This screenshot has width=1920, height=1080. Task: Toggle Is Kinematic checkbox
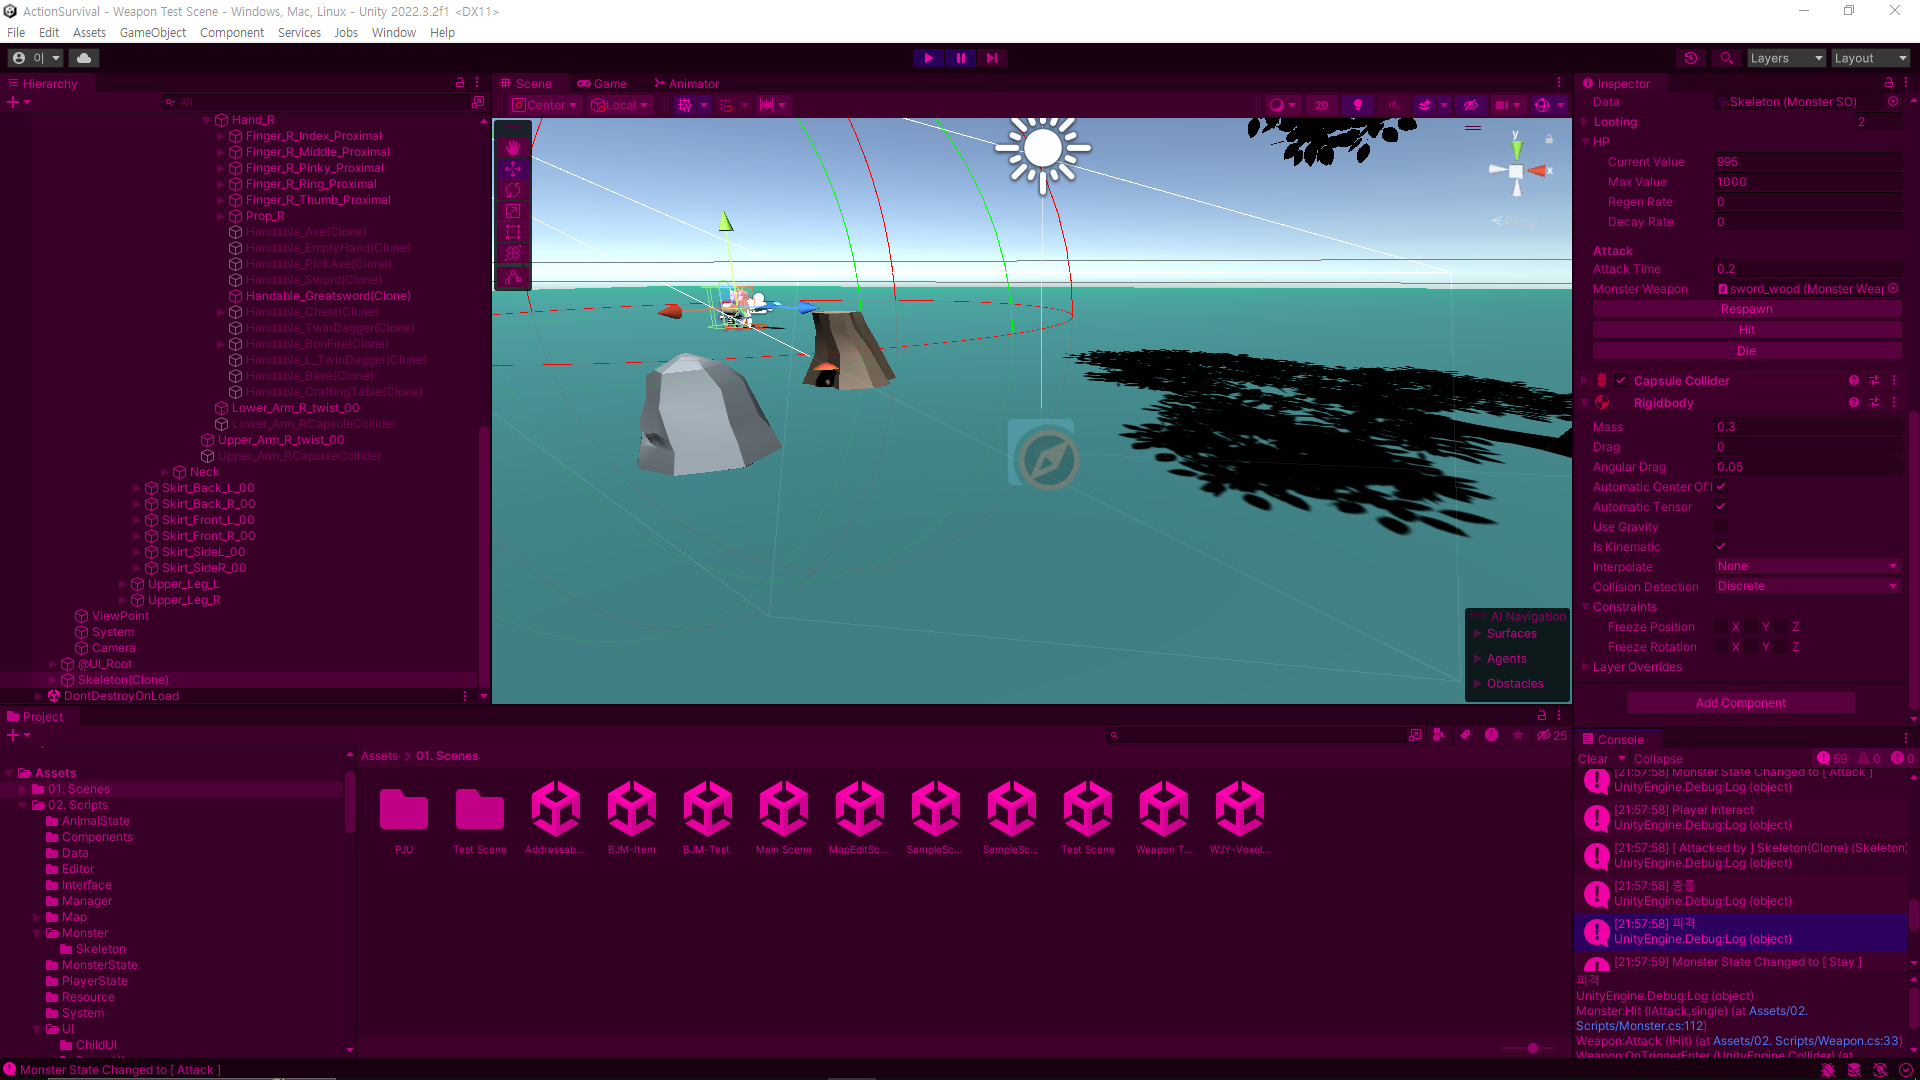[x=1721, y=547]
